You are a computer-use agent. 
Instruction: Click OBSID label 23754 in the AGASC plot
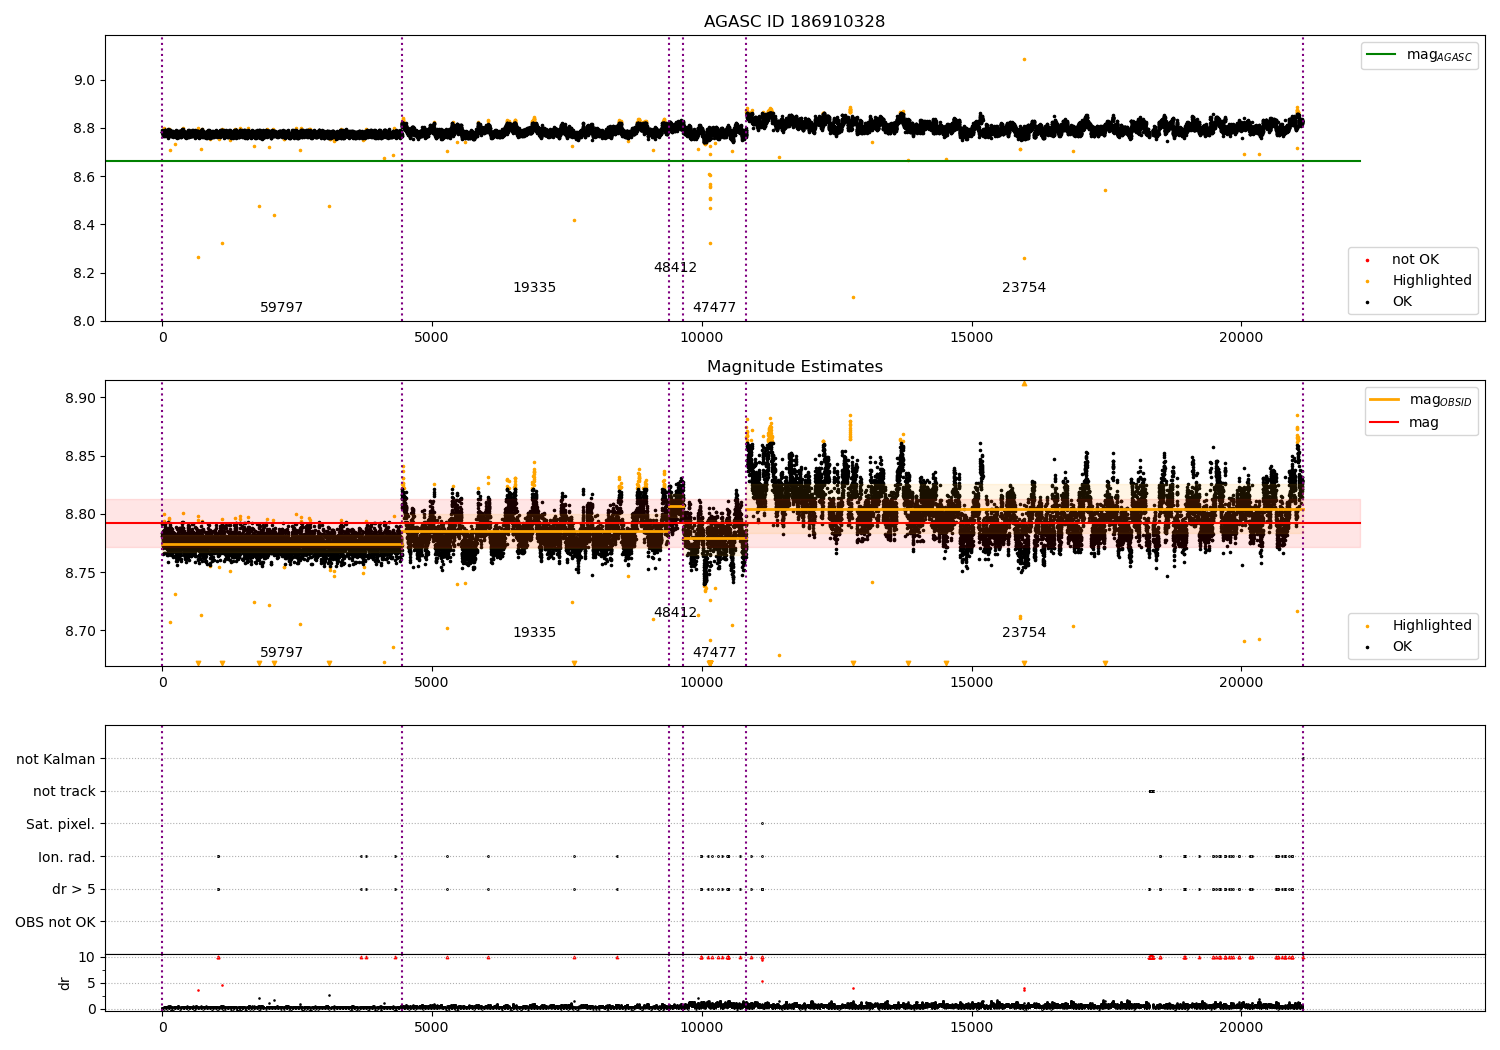(1024, 288)
